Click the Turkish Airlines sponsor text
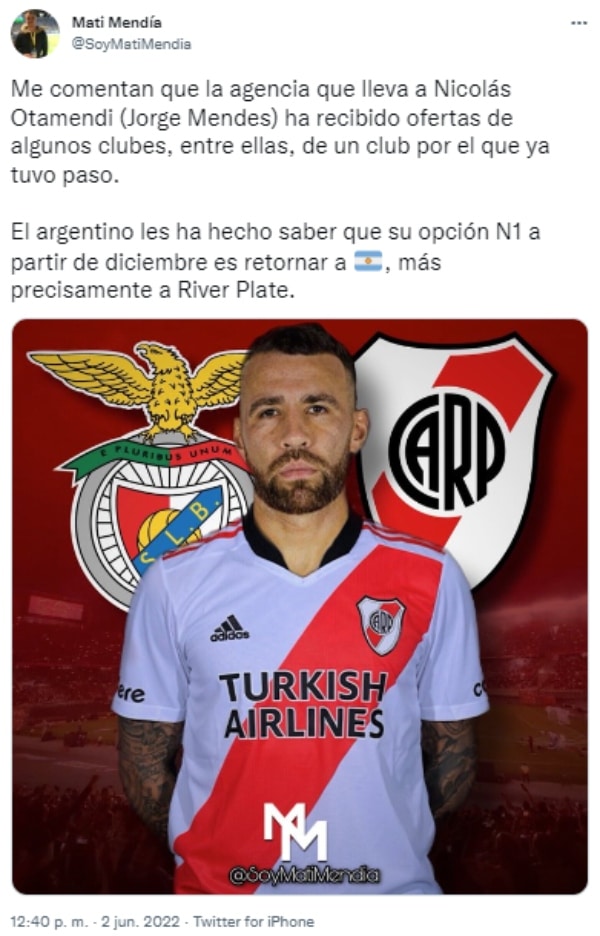Image resolution: width=600 pixels, height=936 pixels. coord(304,704)
